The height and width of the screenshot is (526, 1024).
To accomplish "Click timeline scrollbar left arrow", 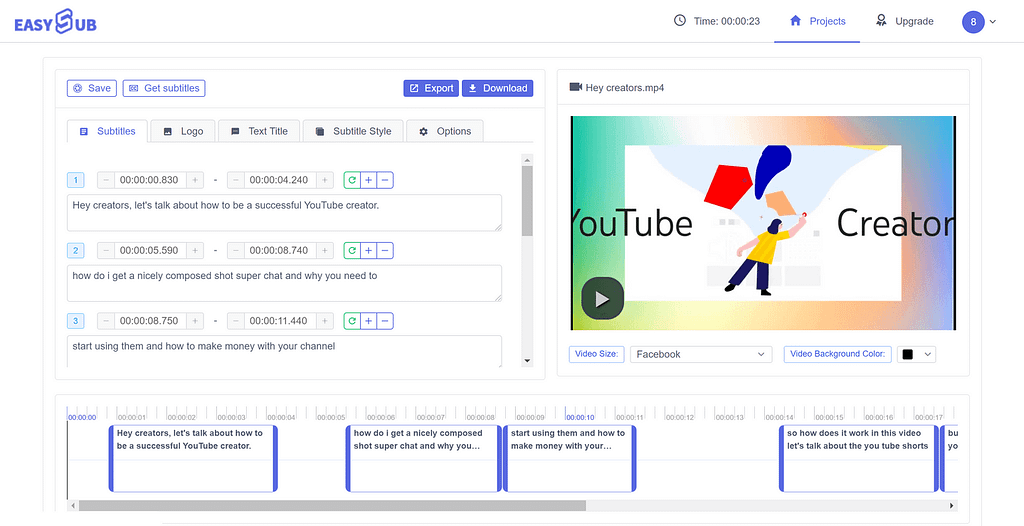I will (73, 506).
